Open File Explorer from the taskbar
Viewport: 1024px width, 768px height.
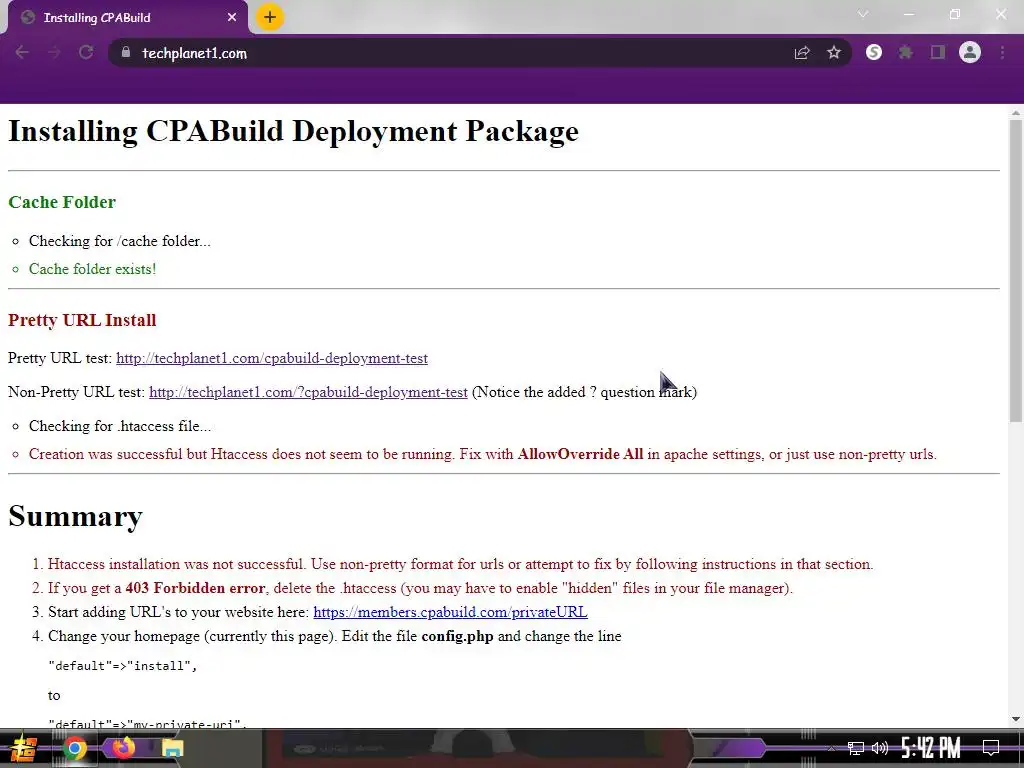tap(172, 748)
